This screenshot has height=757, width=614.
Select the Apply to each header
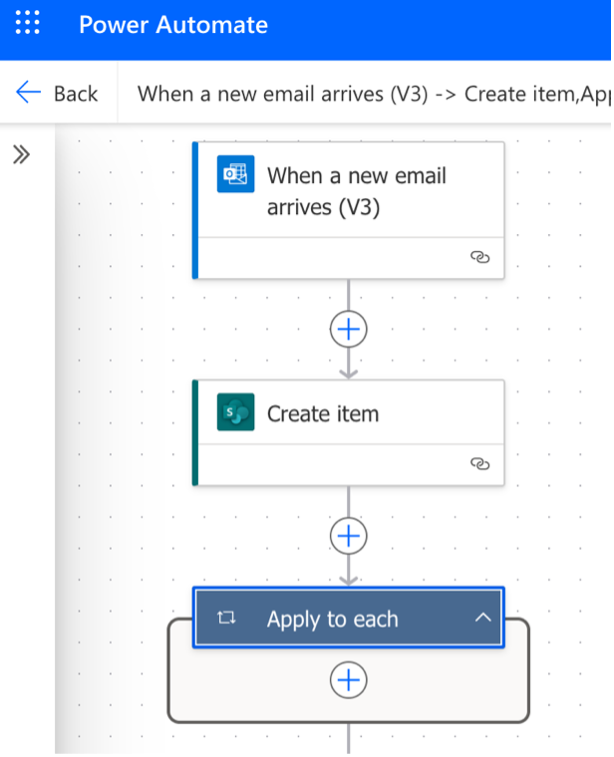point(348,617)
